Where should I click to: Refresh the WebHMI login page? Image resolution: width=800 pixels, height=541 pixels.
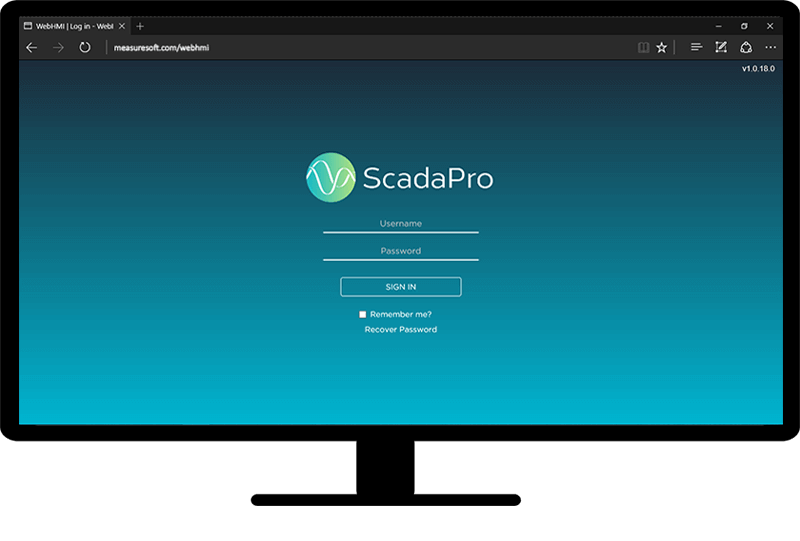pos(85,47)
